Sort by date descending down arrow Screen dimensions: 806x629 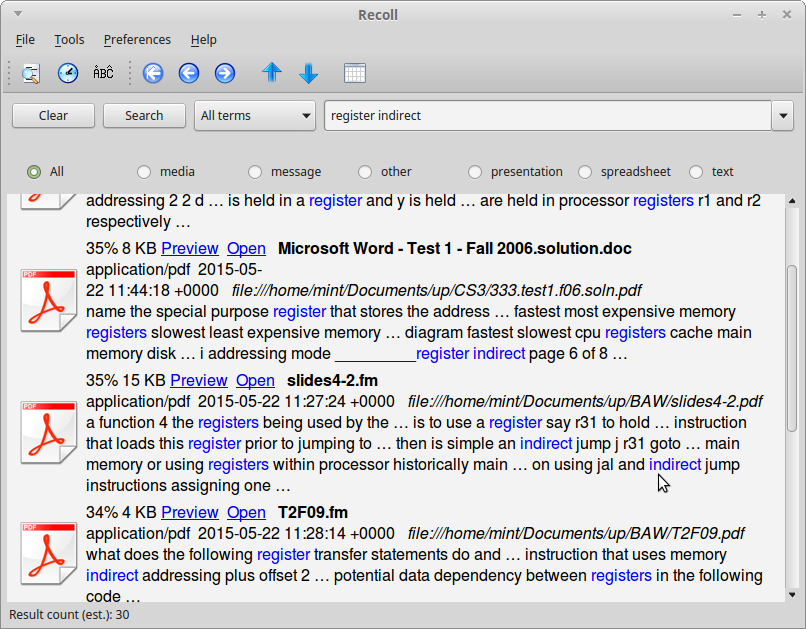(x=308, y=73)
